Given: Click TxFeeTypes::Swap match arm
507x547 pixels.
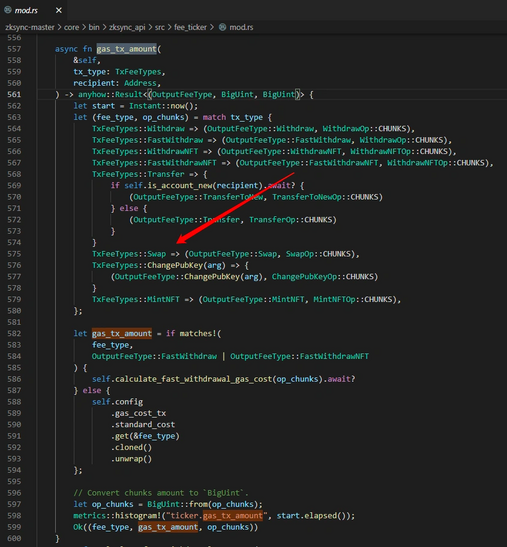Looking at the screenshot, I should point(129,254).
